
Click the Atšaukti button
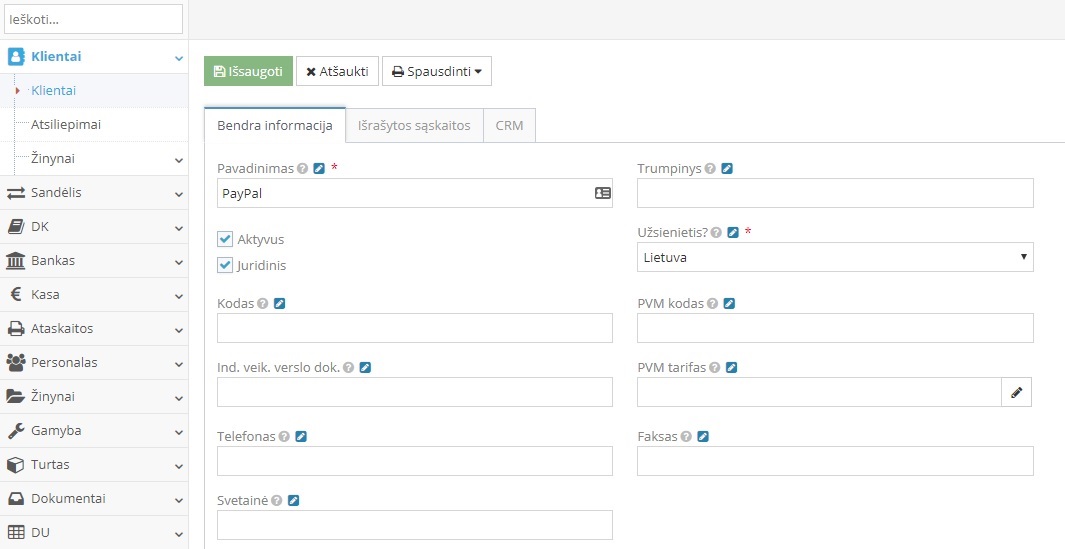coord(337,72)
